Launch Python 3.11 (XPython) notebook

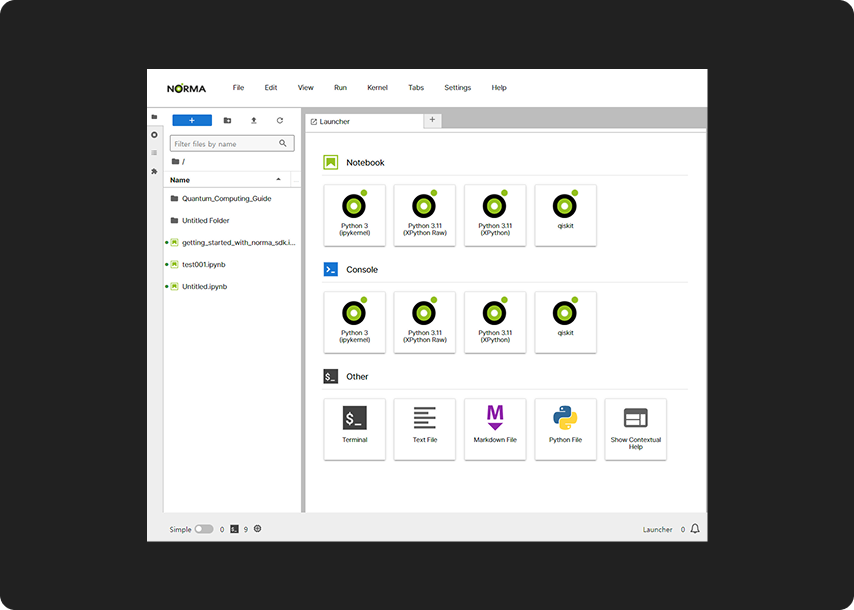click(x=495, y=215)
